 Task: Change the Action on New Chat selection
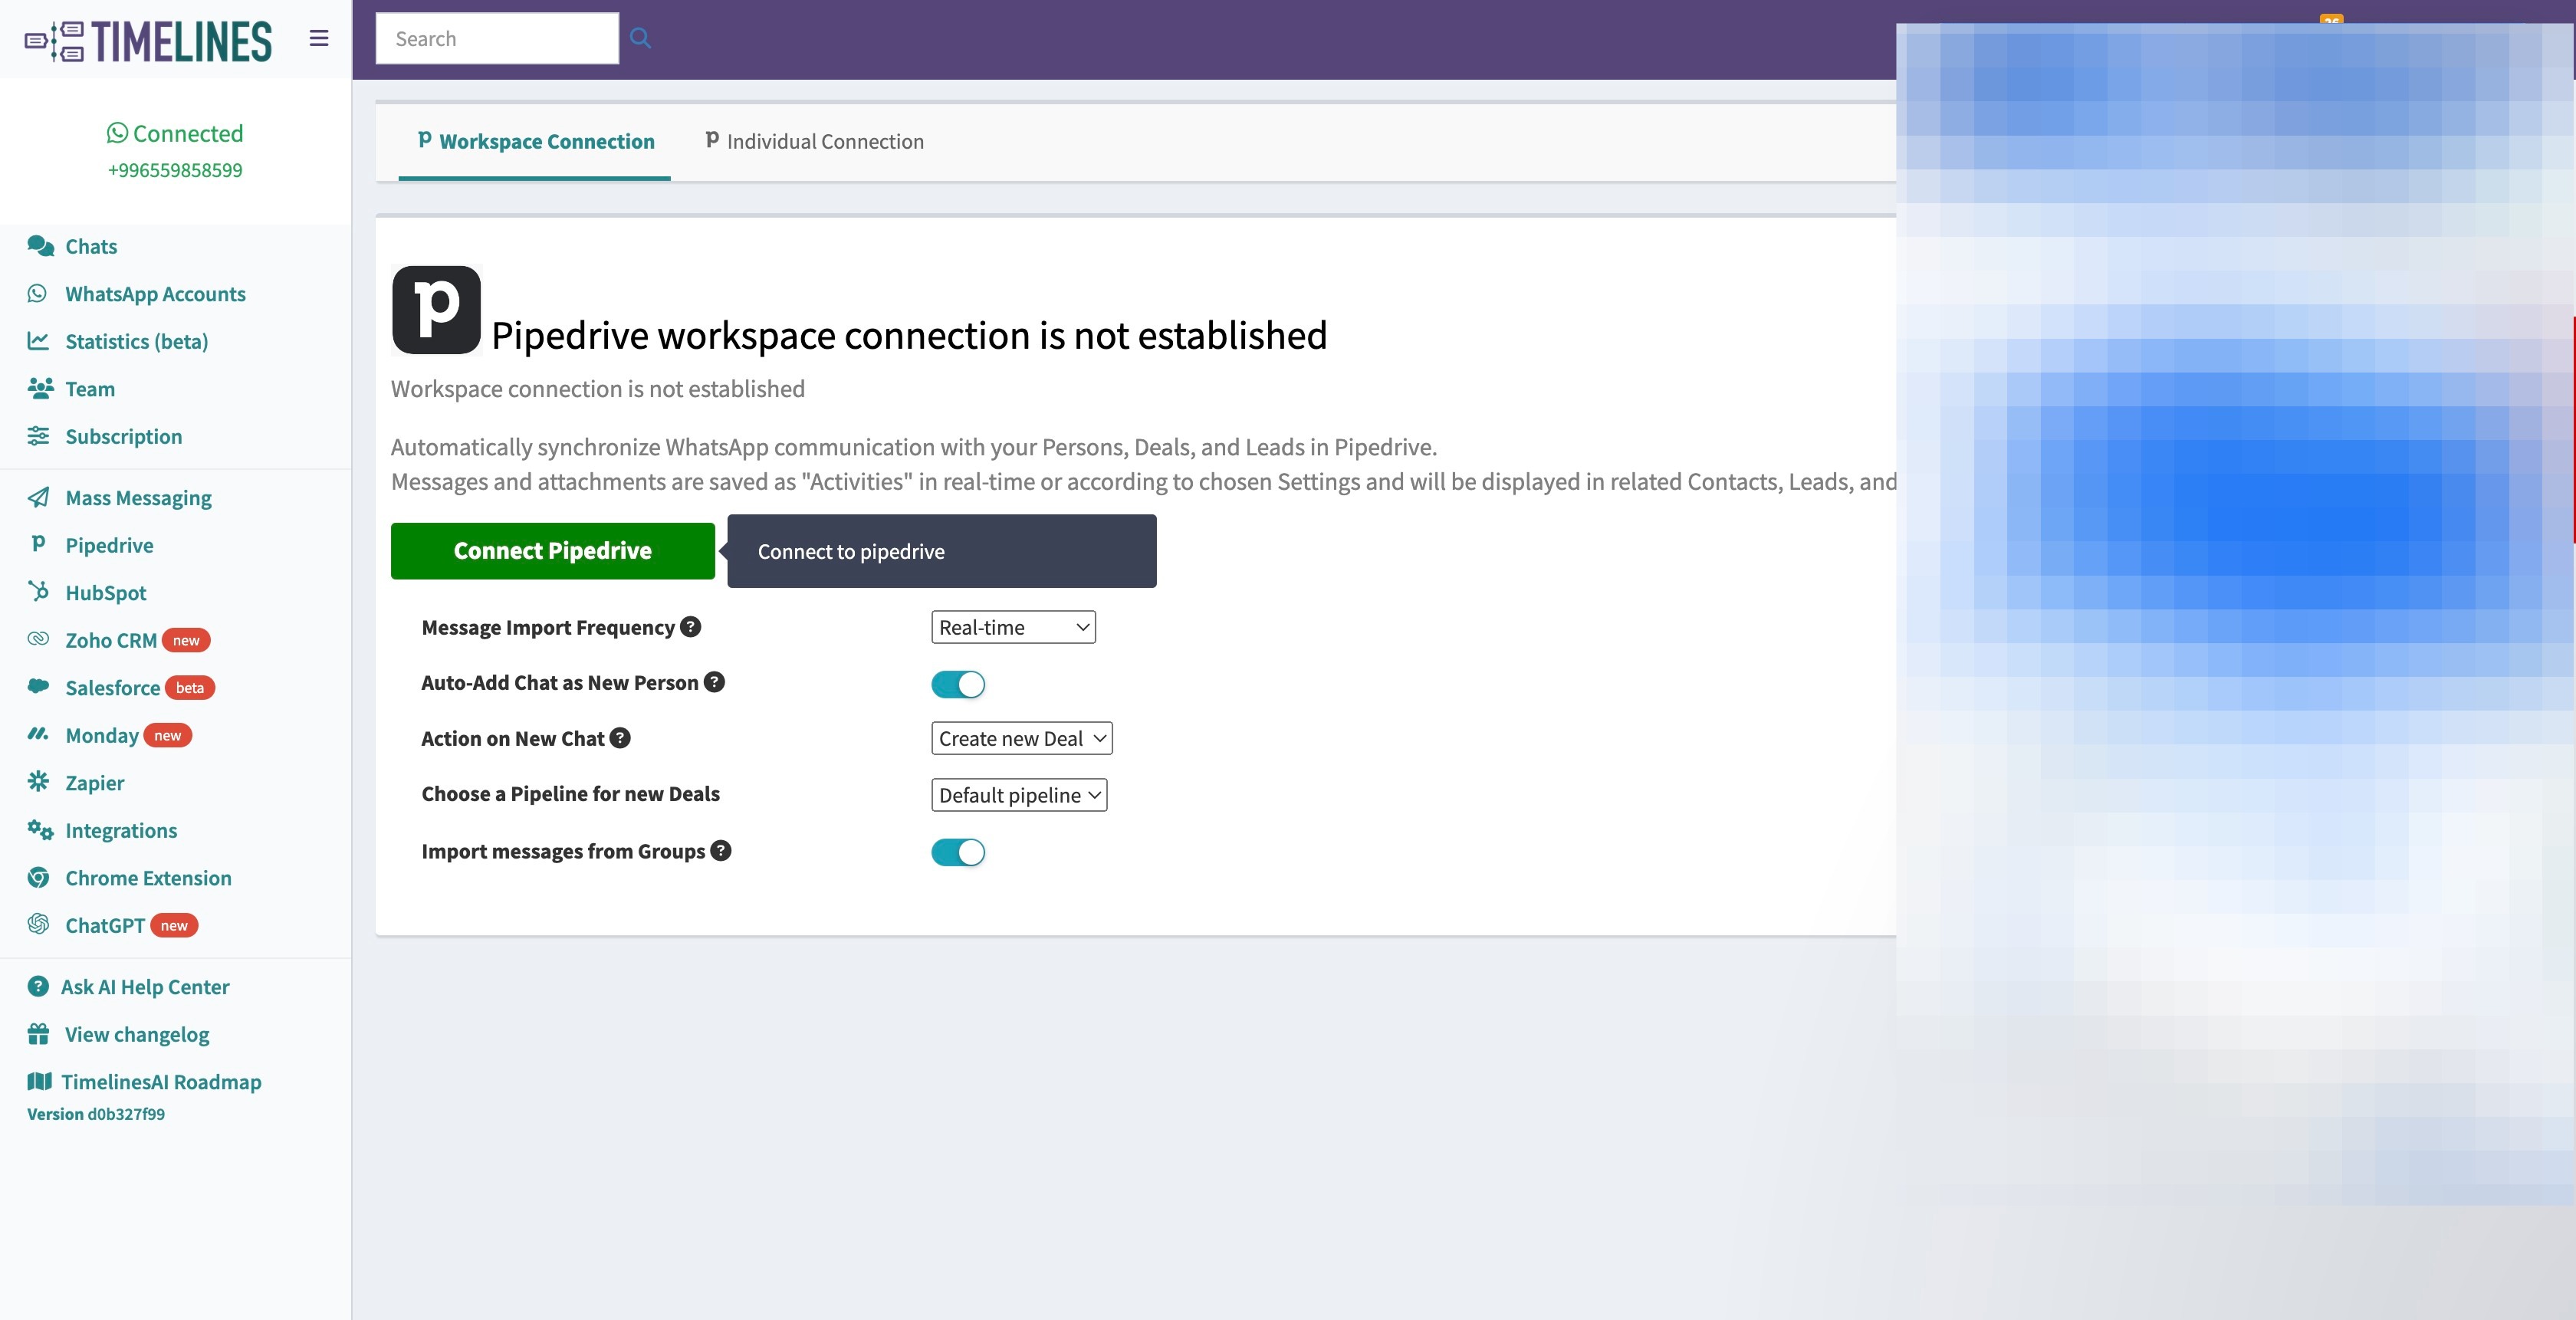[1020, 738]
